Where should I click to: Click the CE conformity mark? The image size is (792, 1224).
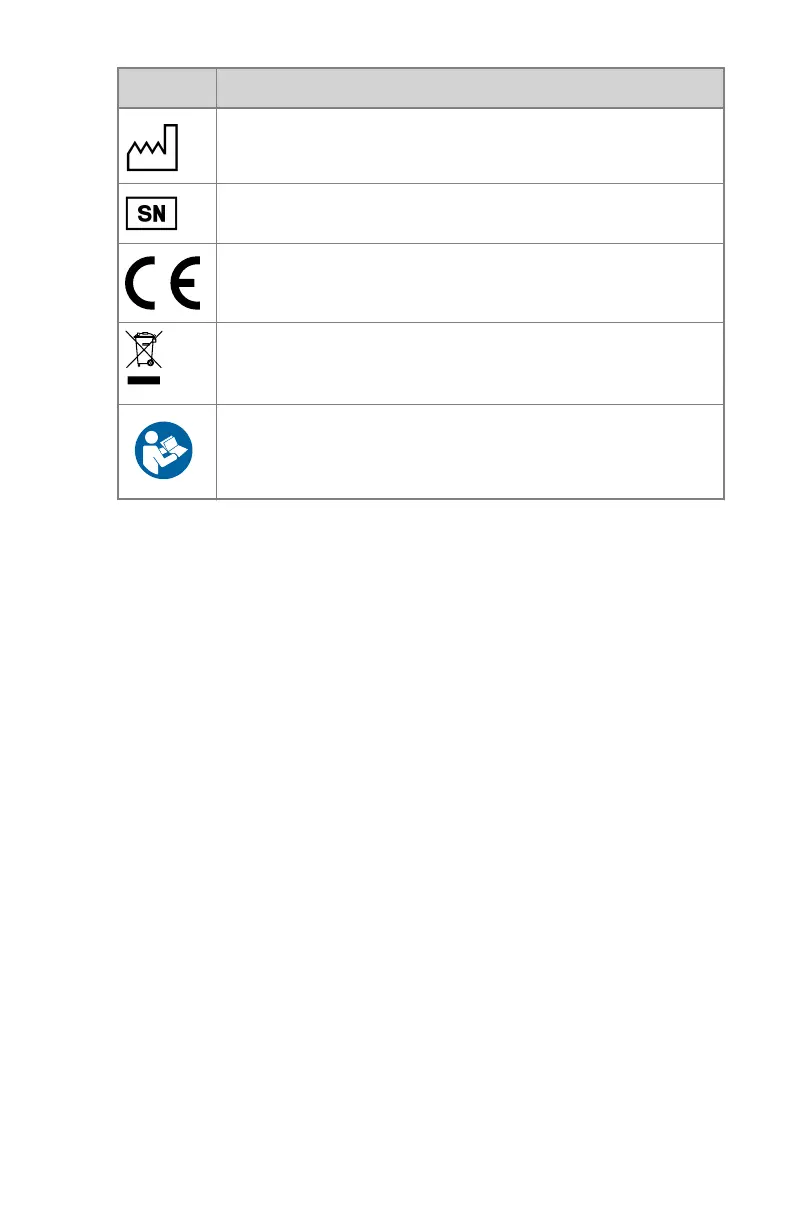[164, 283]
